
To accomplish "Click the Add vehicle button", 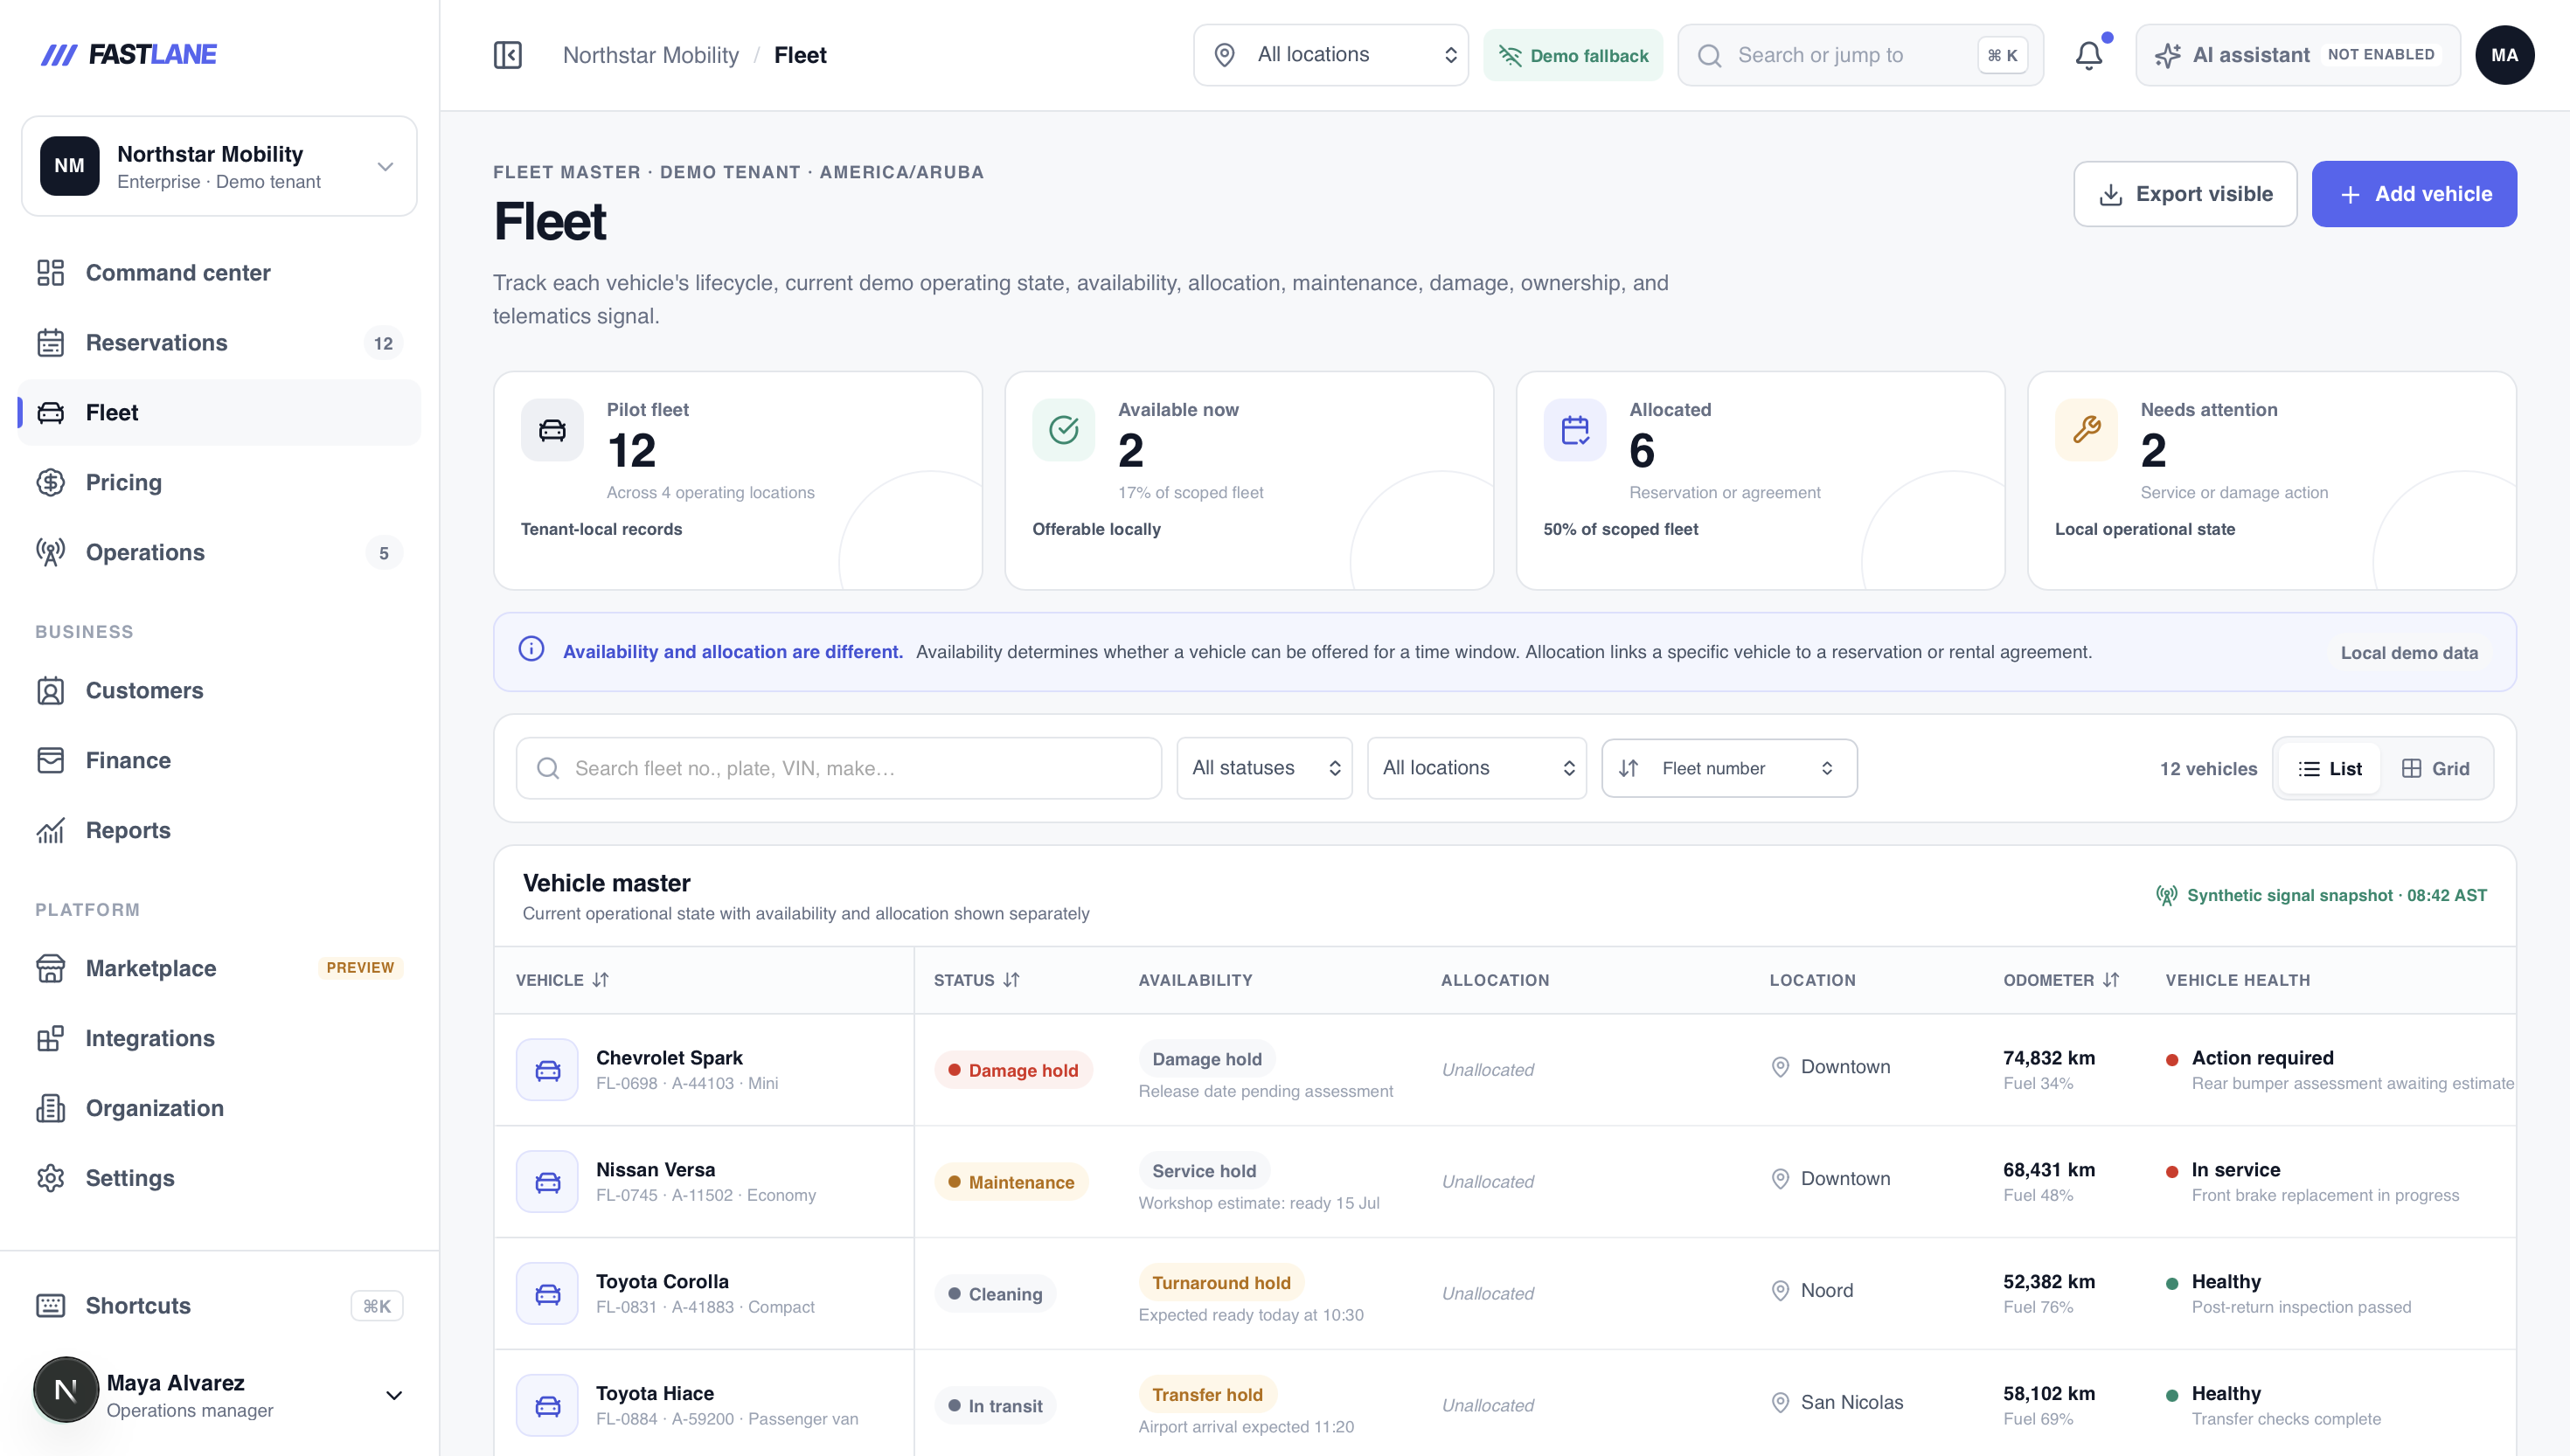I will pos(2414,194).
